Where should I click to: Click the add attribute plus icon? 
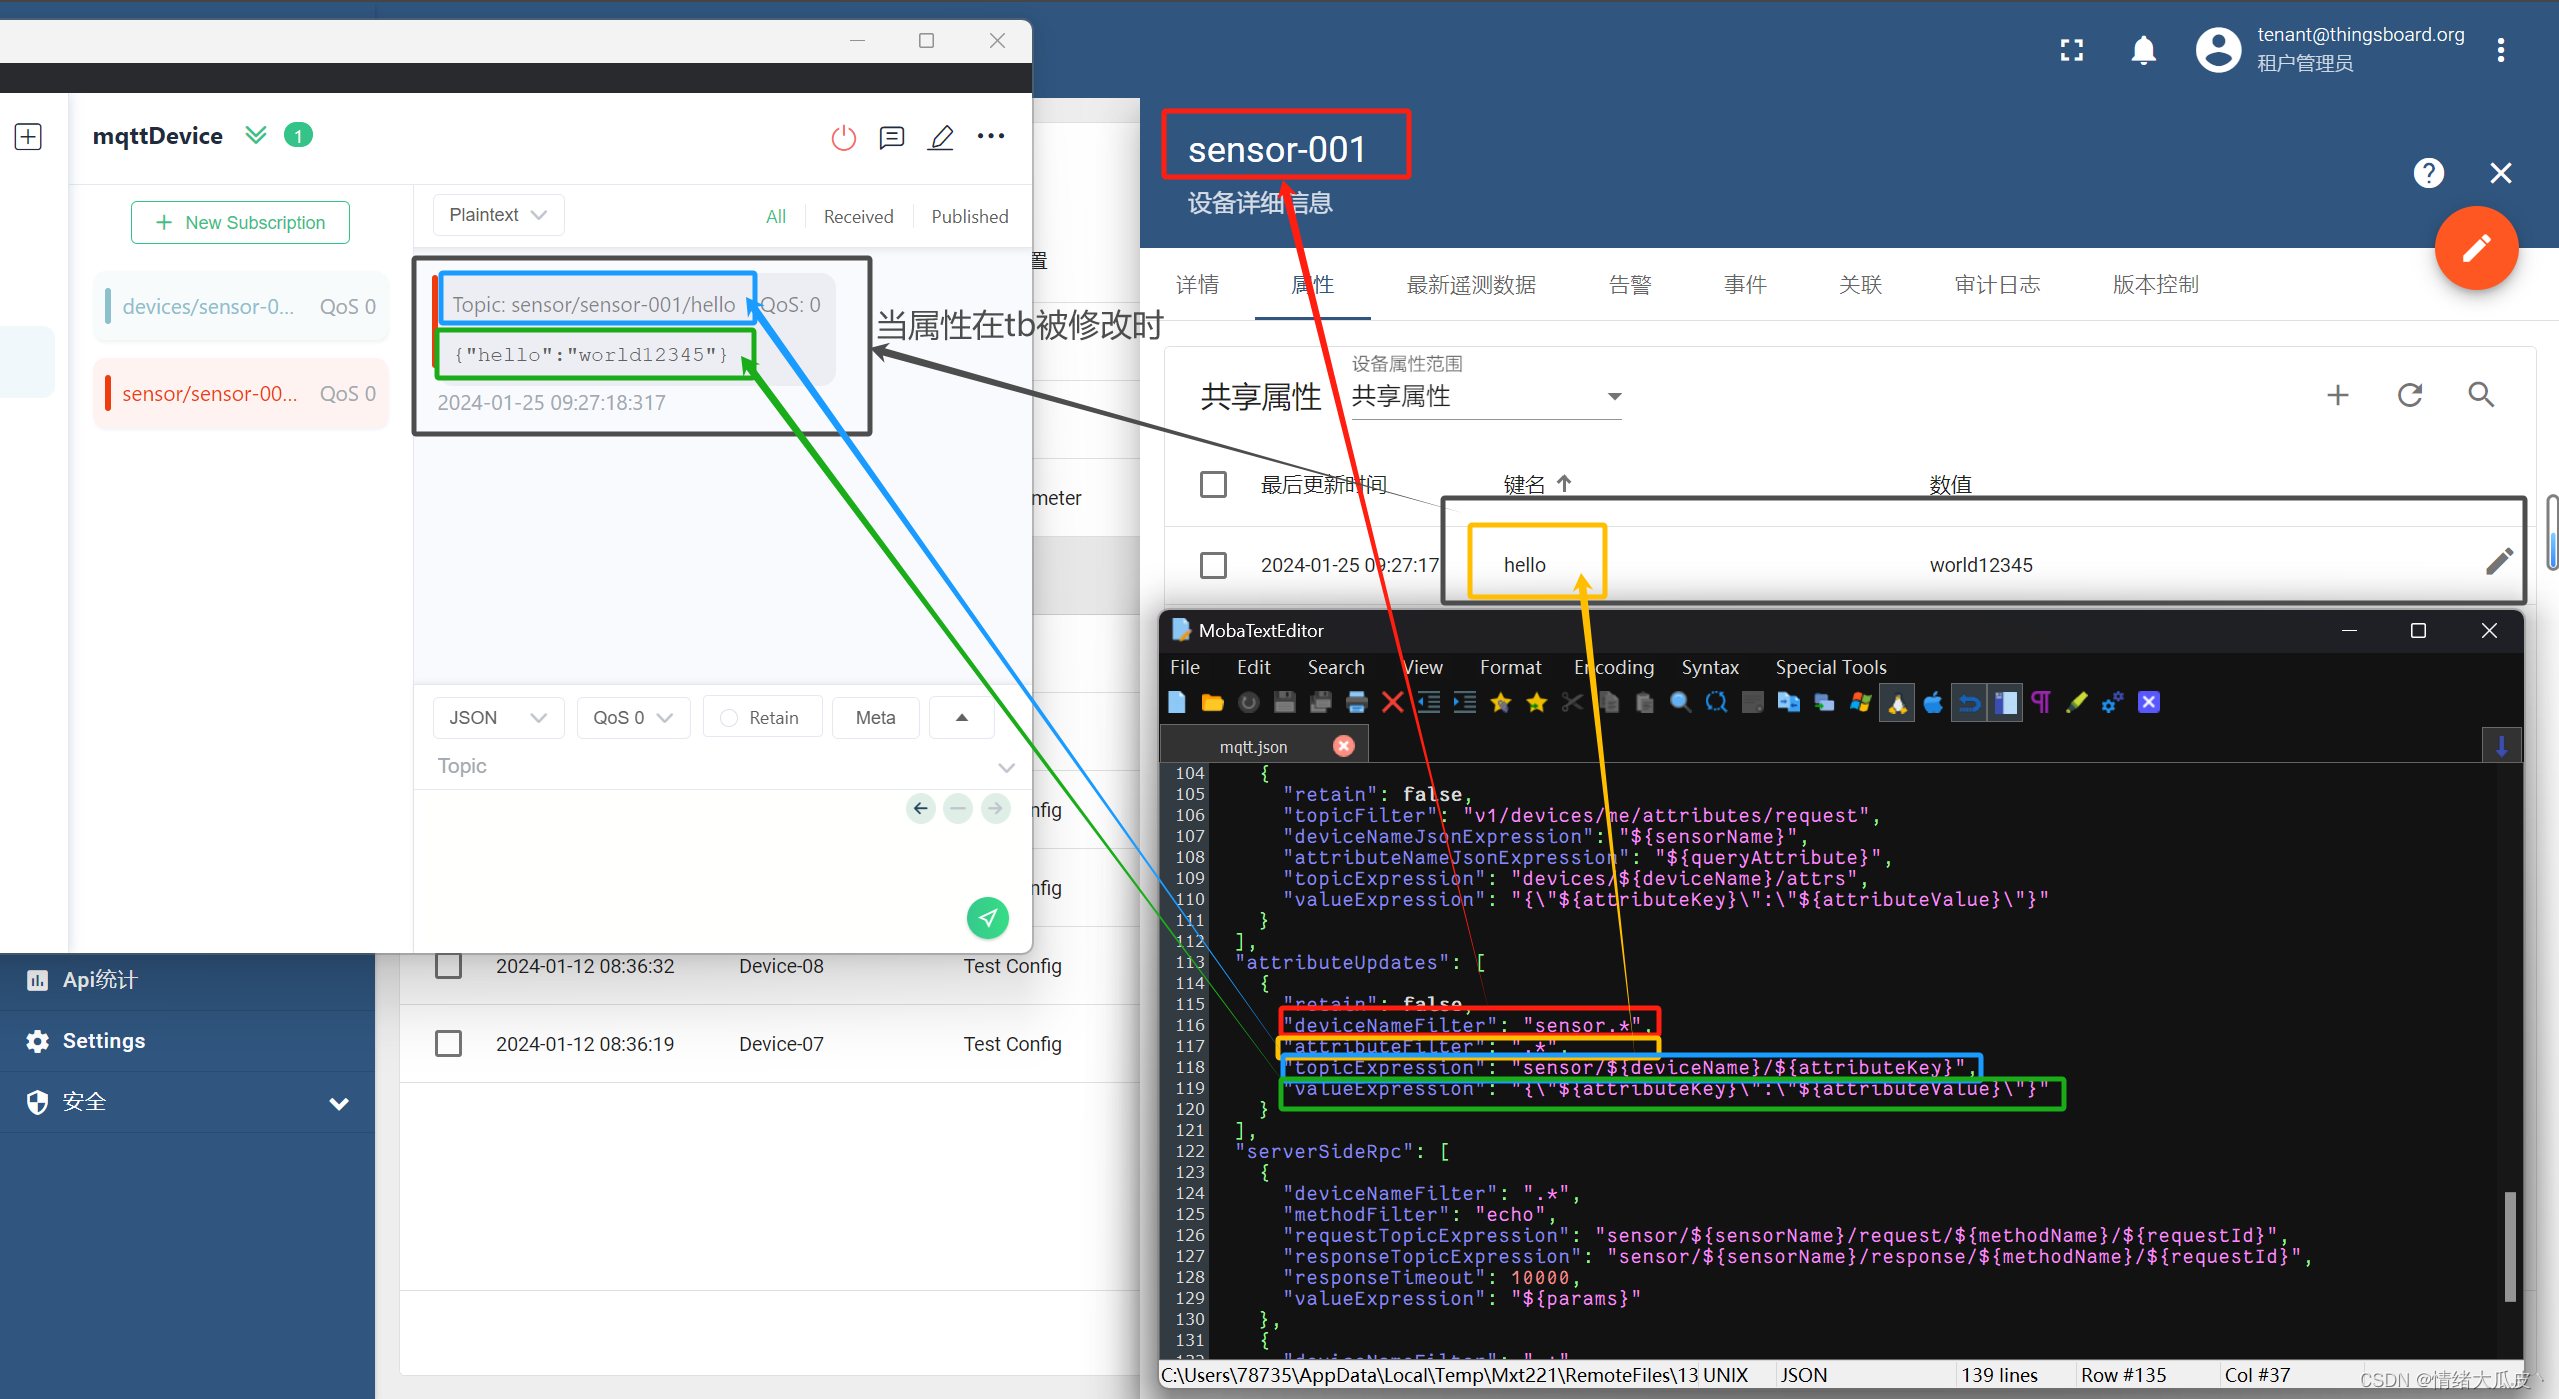[x=2337, y=395]
